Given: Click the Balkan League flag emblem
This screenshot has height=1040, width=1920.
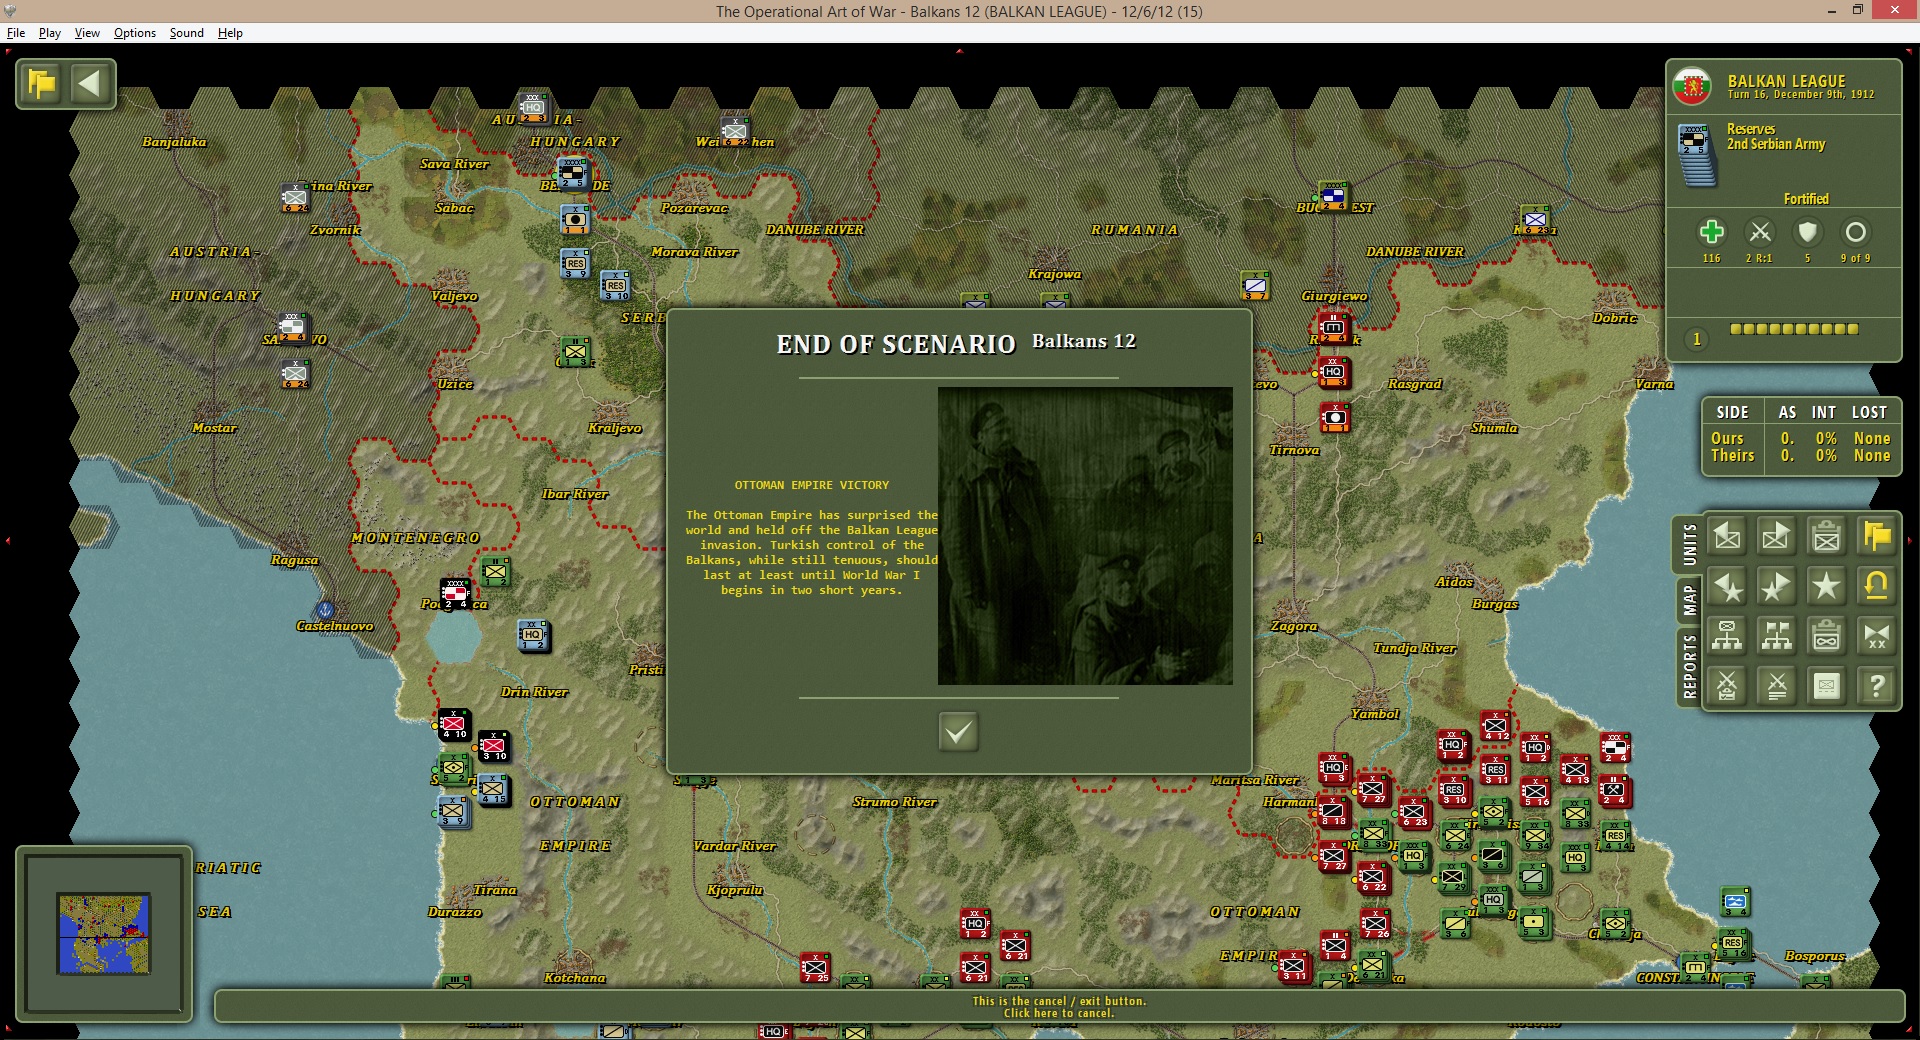Looking at the screenshot, I should pos(1693,87).
